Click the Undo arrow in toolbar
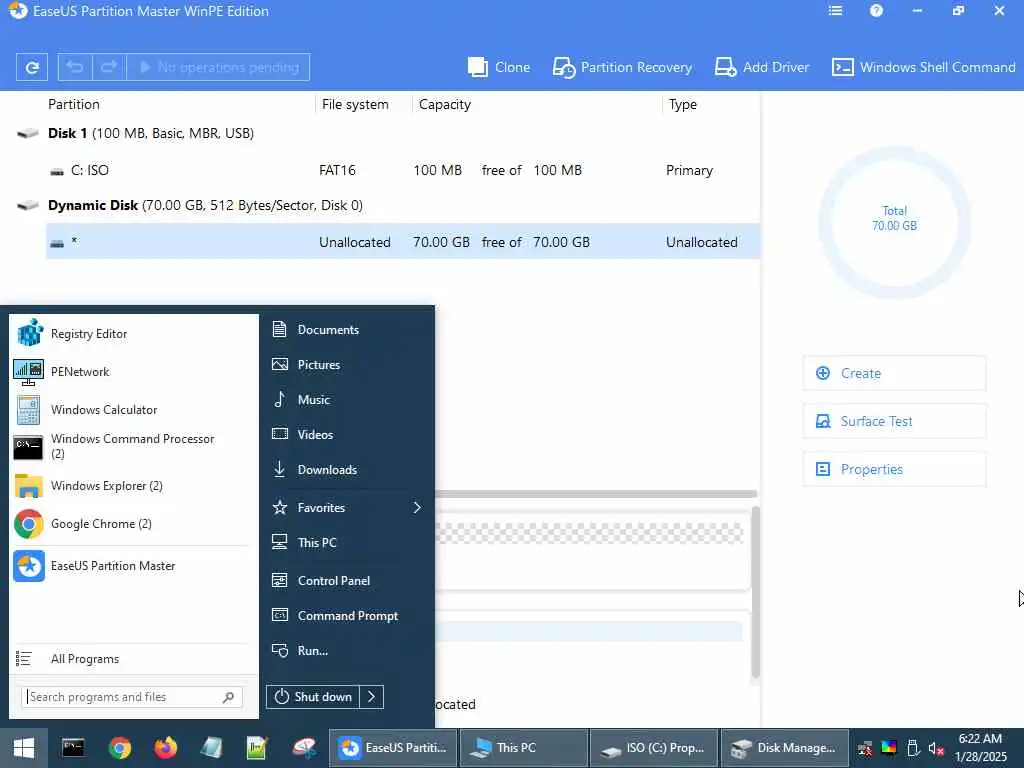This screenshot has width=1024, height=768. (75, 67)
